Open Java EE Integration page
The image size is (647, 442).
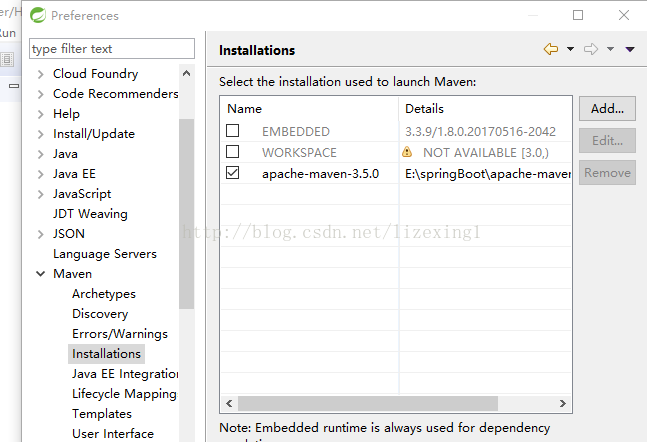pyautogui.click(x=125, y=374)
